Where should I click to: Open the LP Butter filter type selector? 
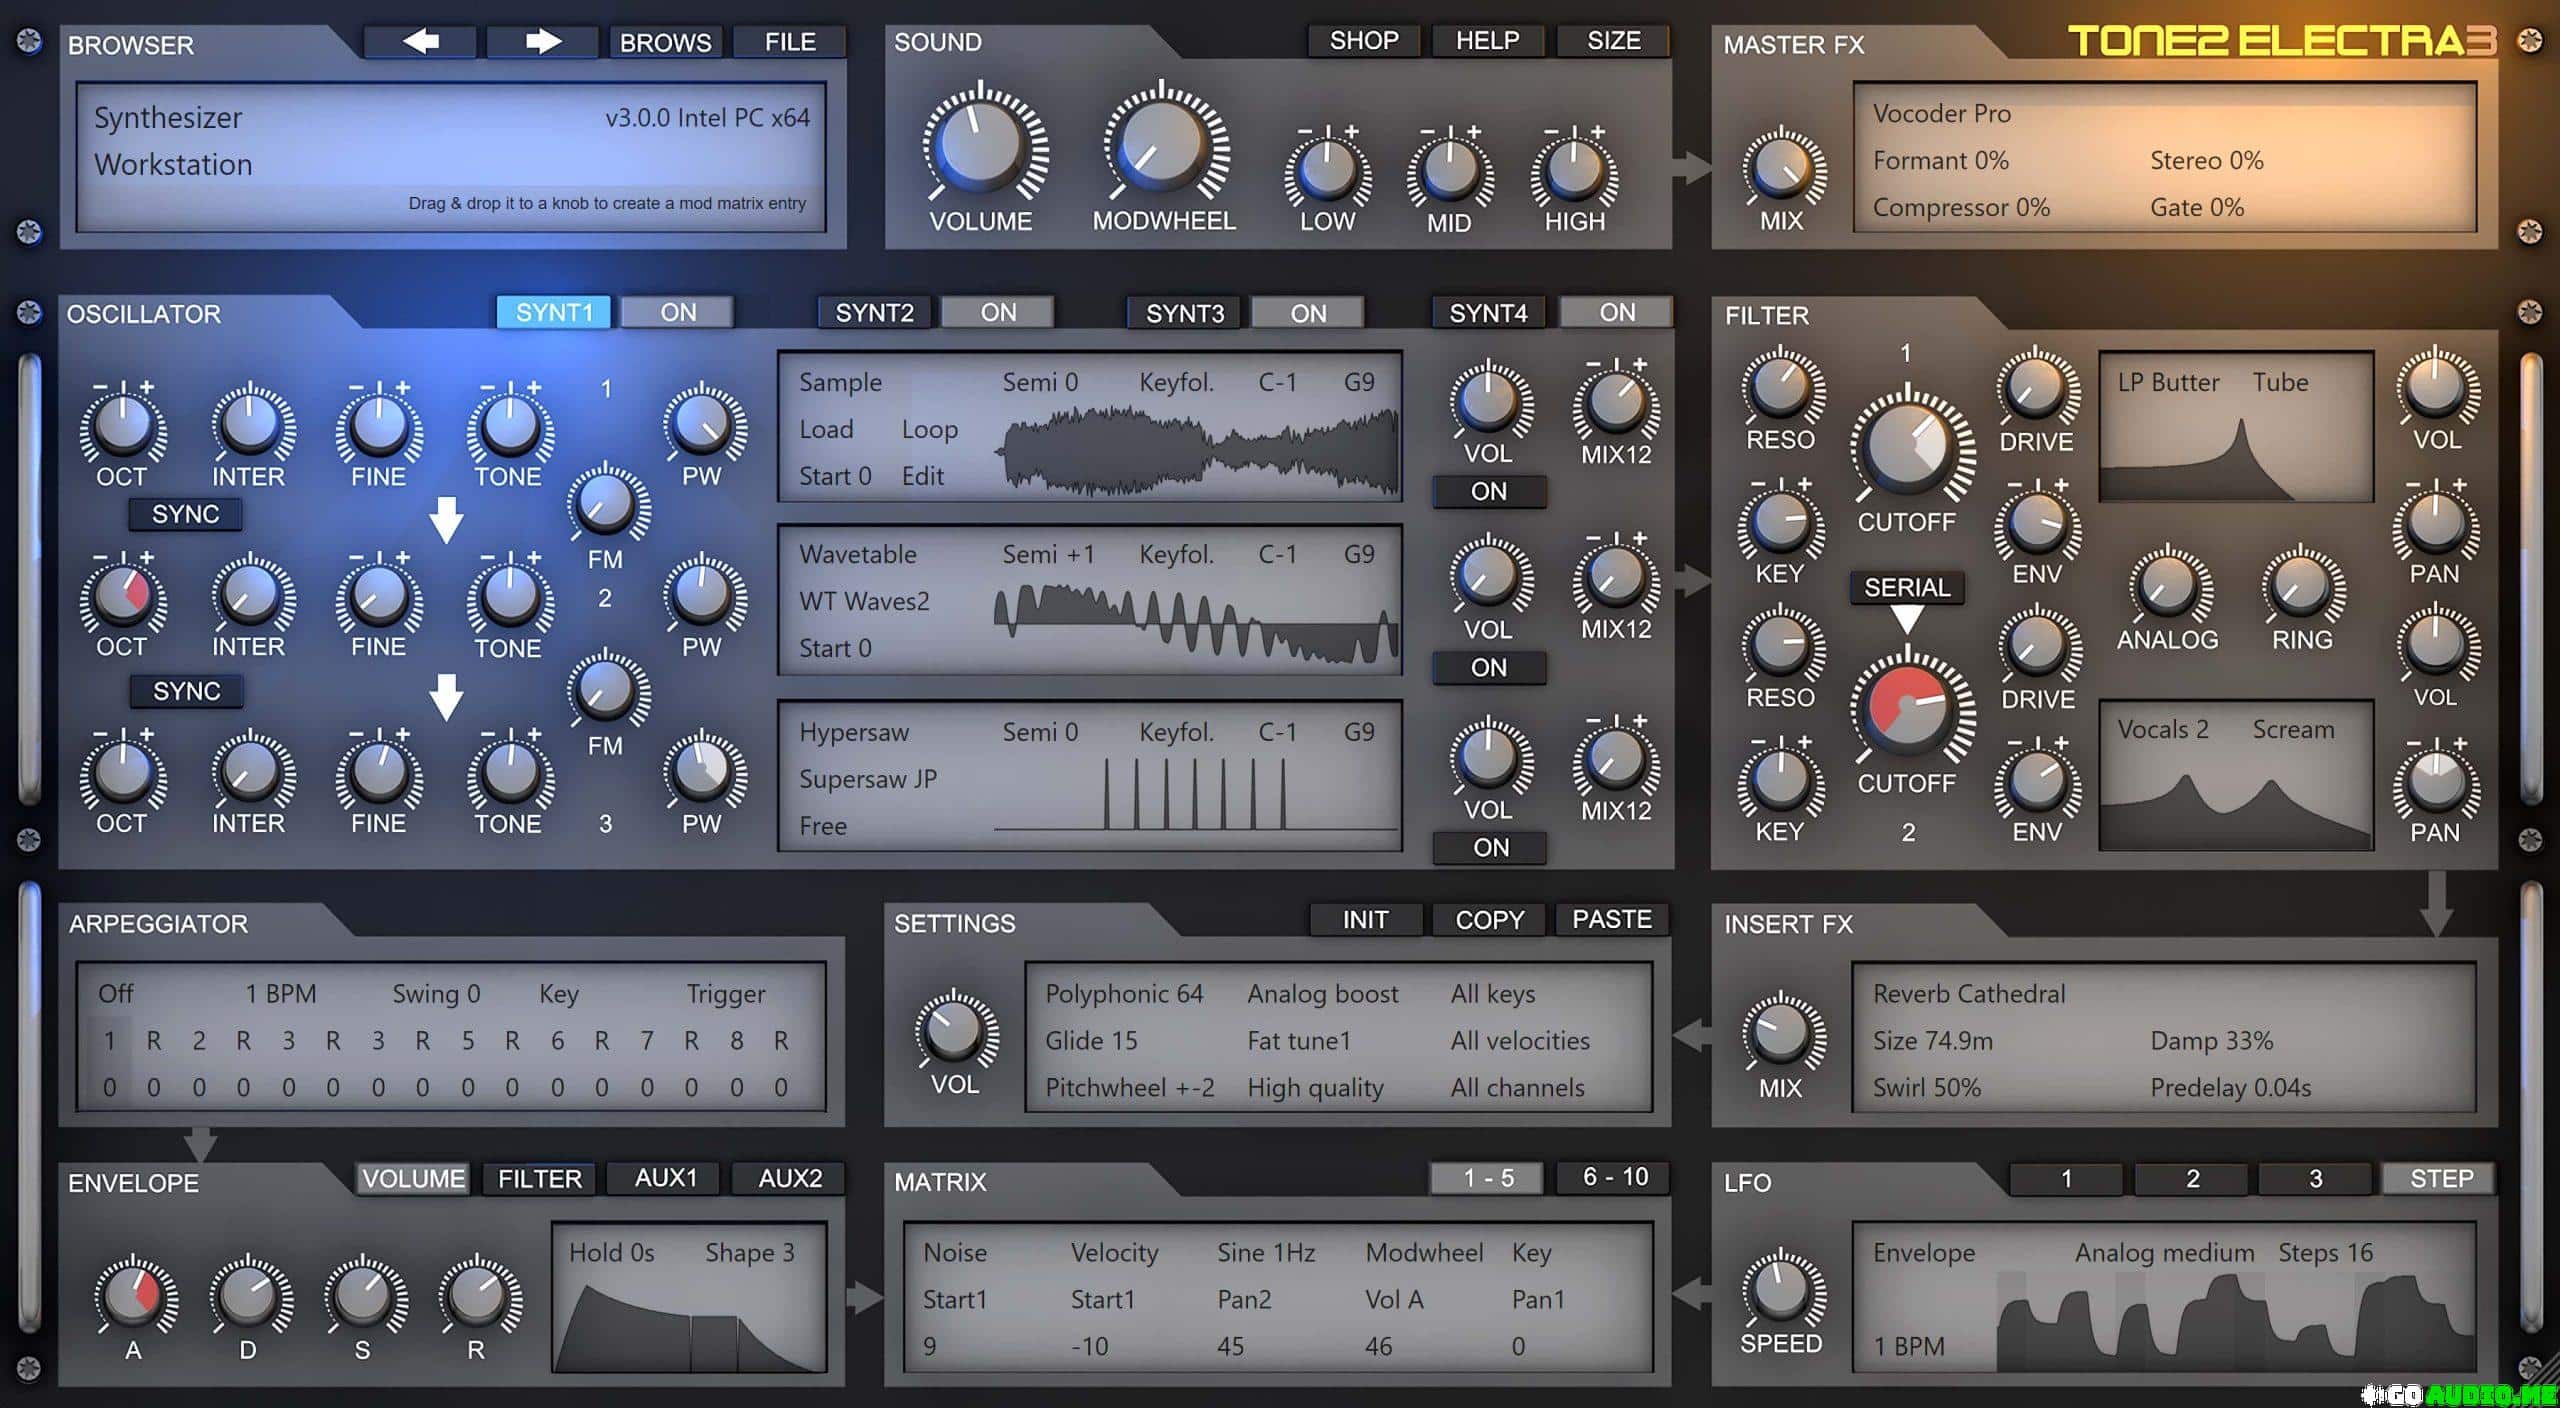coord(2168,382)
